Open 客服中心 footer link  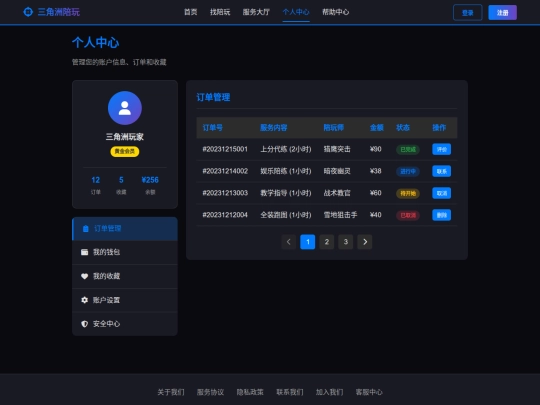tap(369, 392)
